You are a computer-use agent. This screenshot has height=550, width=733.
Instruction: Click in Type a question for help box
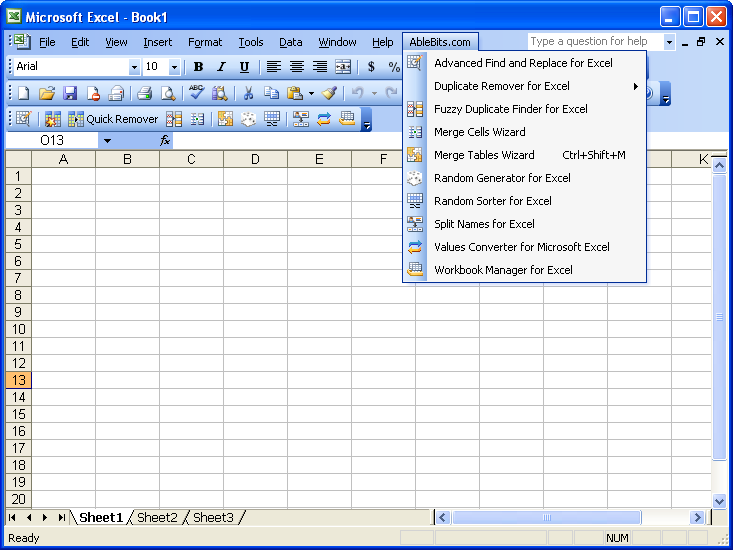[x=596, y=42]
